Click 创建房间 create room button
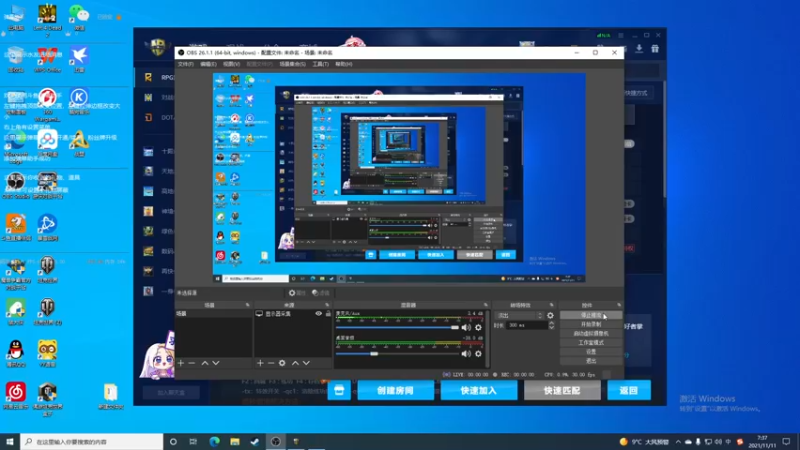 point(395,390)
